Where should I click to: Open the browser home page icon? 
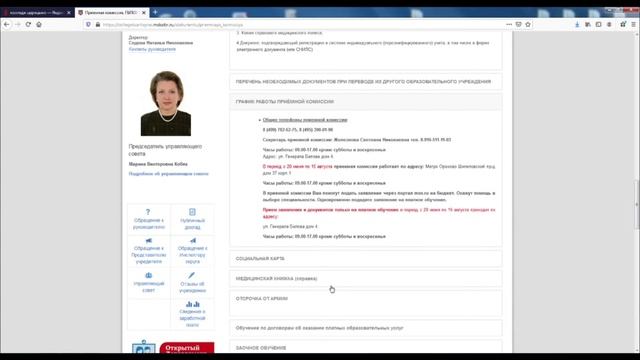pyautogui.click(x=39, y=24)
